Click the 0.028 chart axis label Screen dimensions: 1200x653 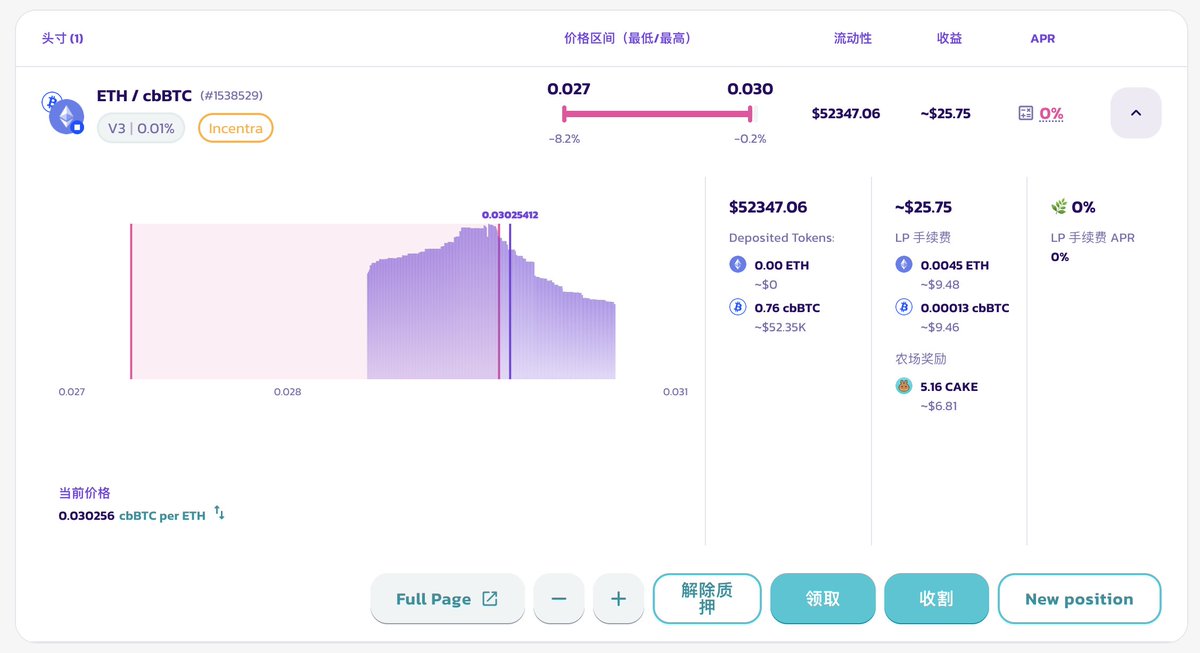tap(287, 392)
